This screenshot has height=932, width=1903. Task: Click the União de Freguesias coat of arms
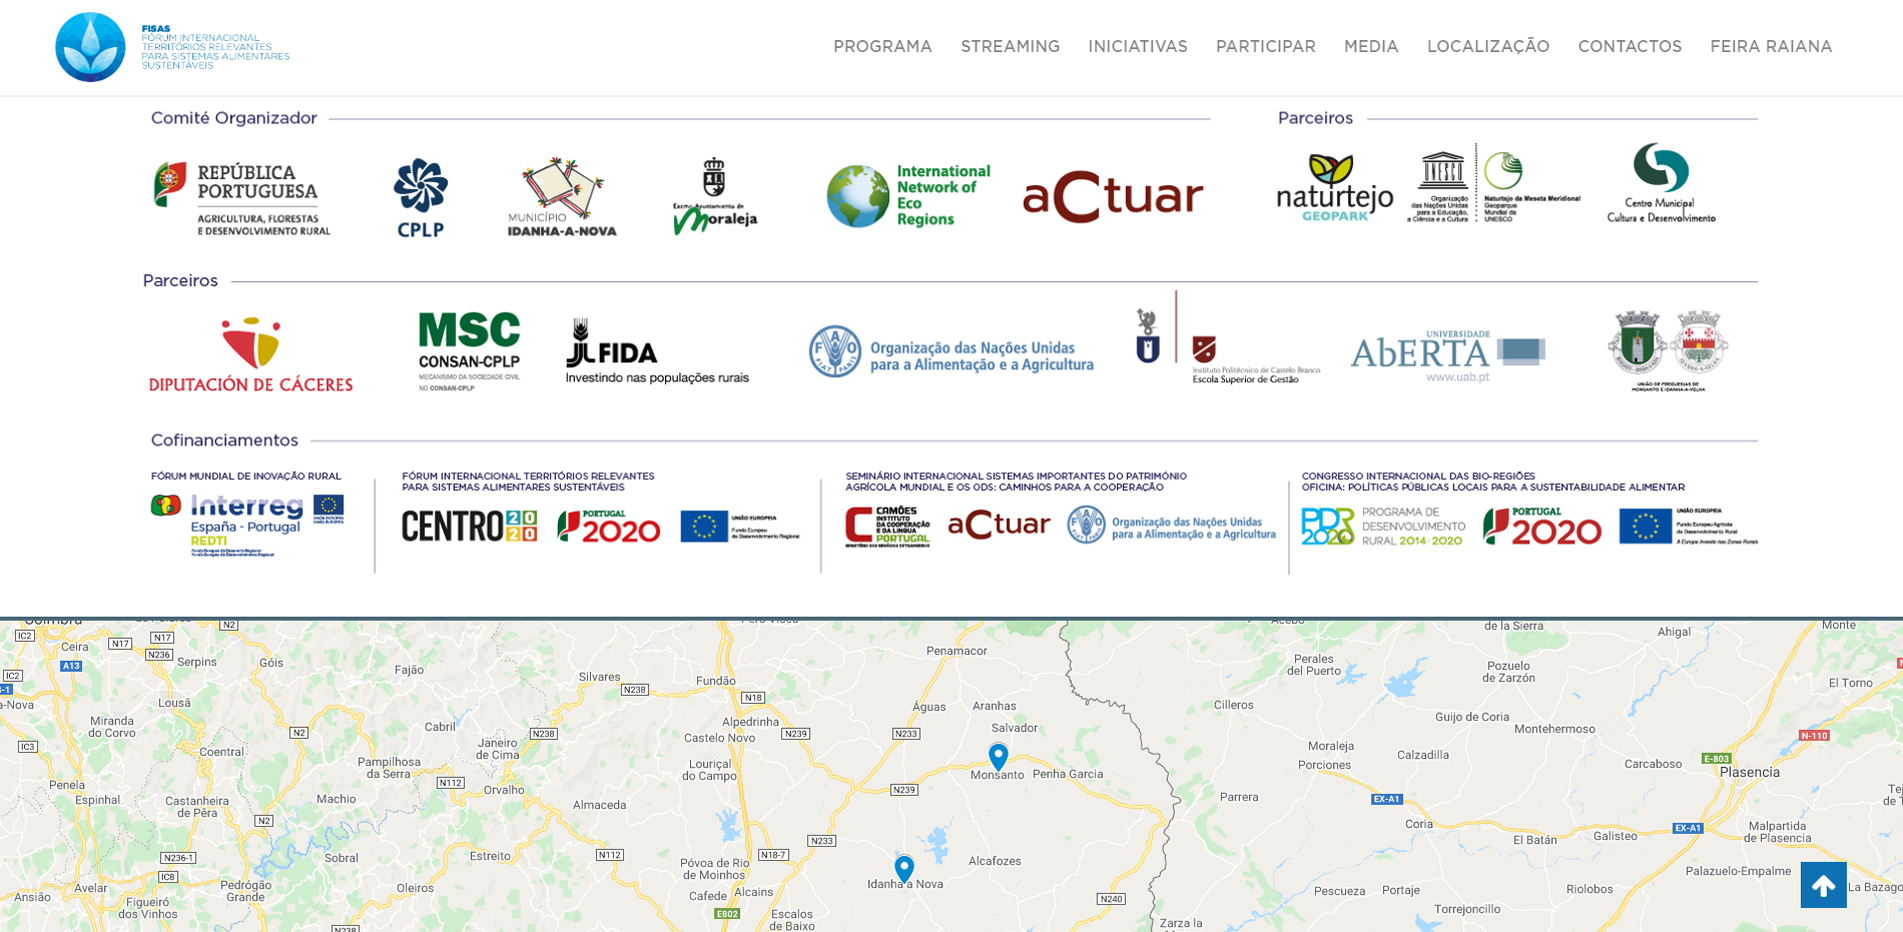click(1667, 350)
